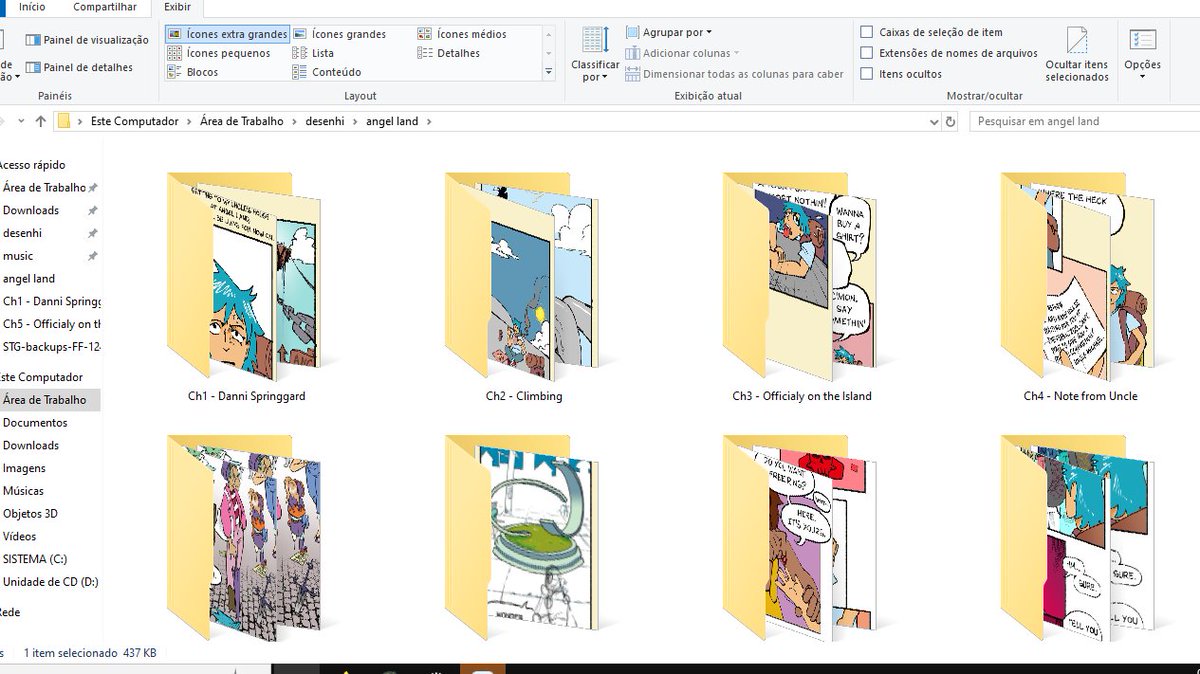Select music in quick access

(x=18, y=256)
